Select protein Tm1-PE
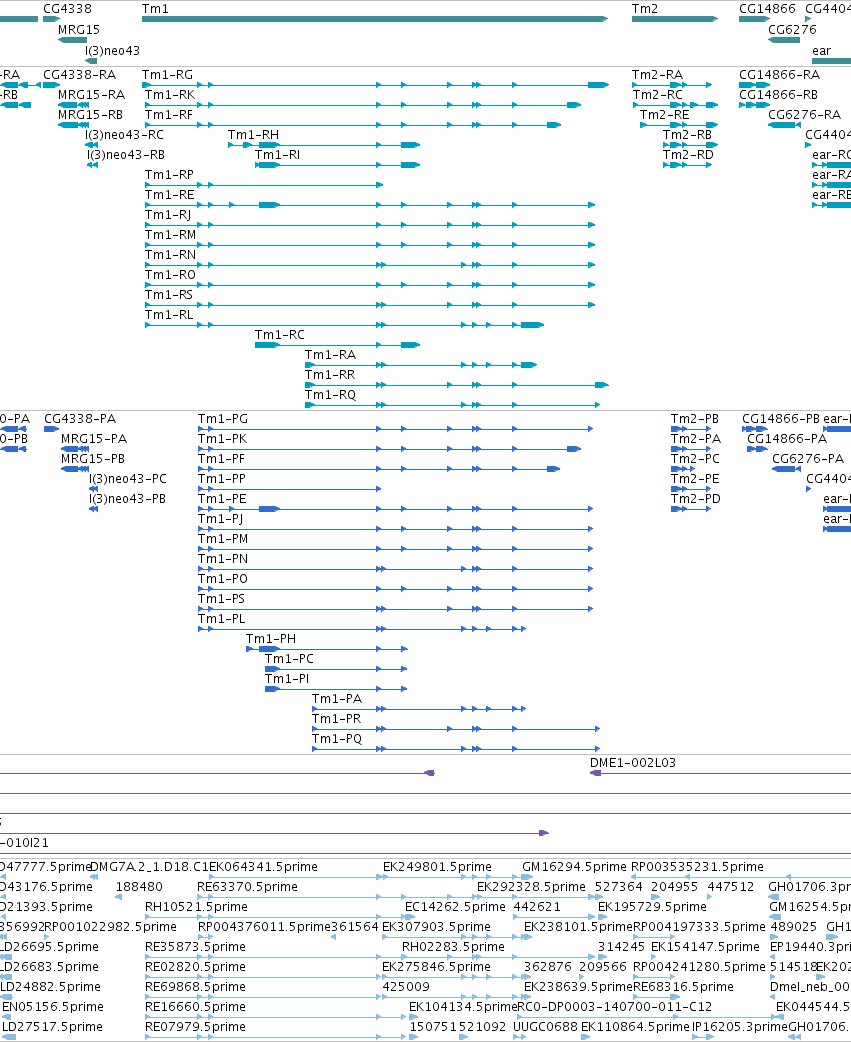 click(395, 509)
